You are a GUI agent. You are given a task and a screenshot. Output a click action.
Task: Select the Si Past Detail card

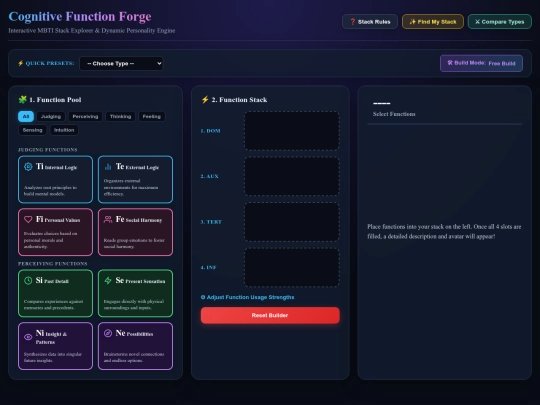55,293
